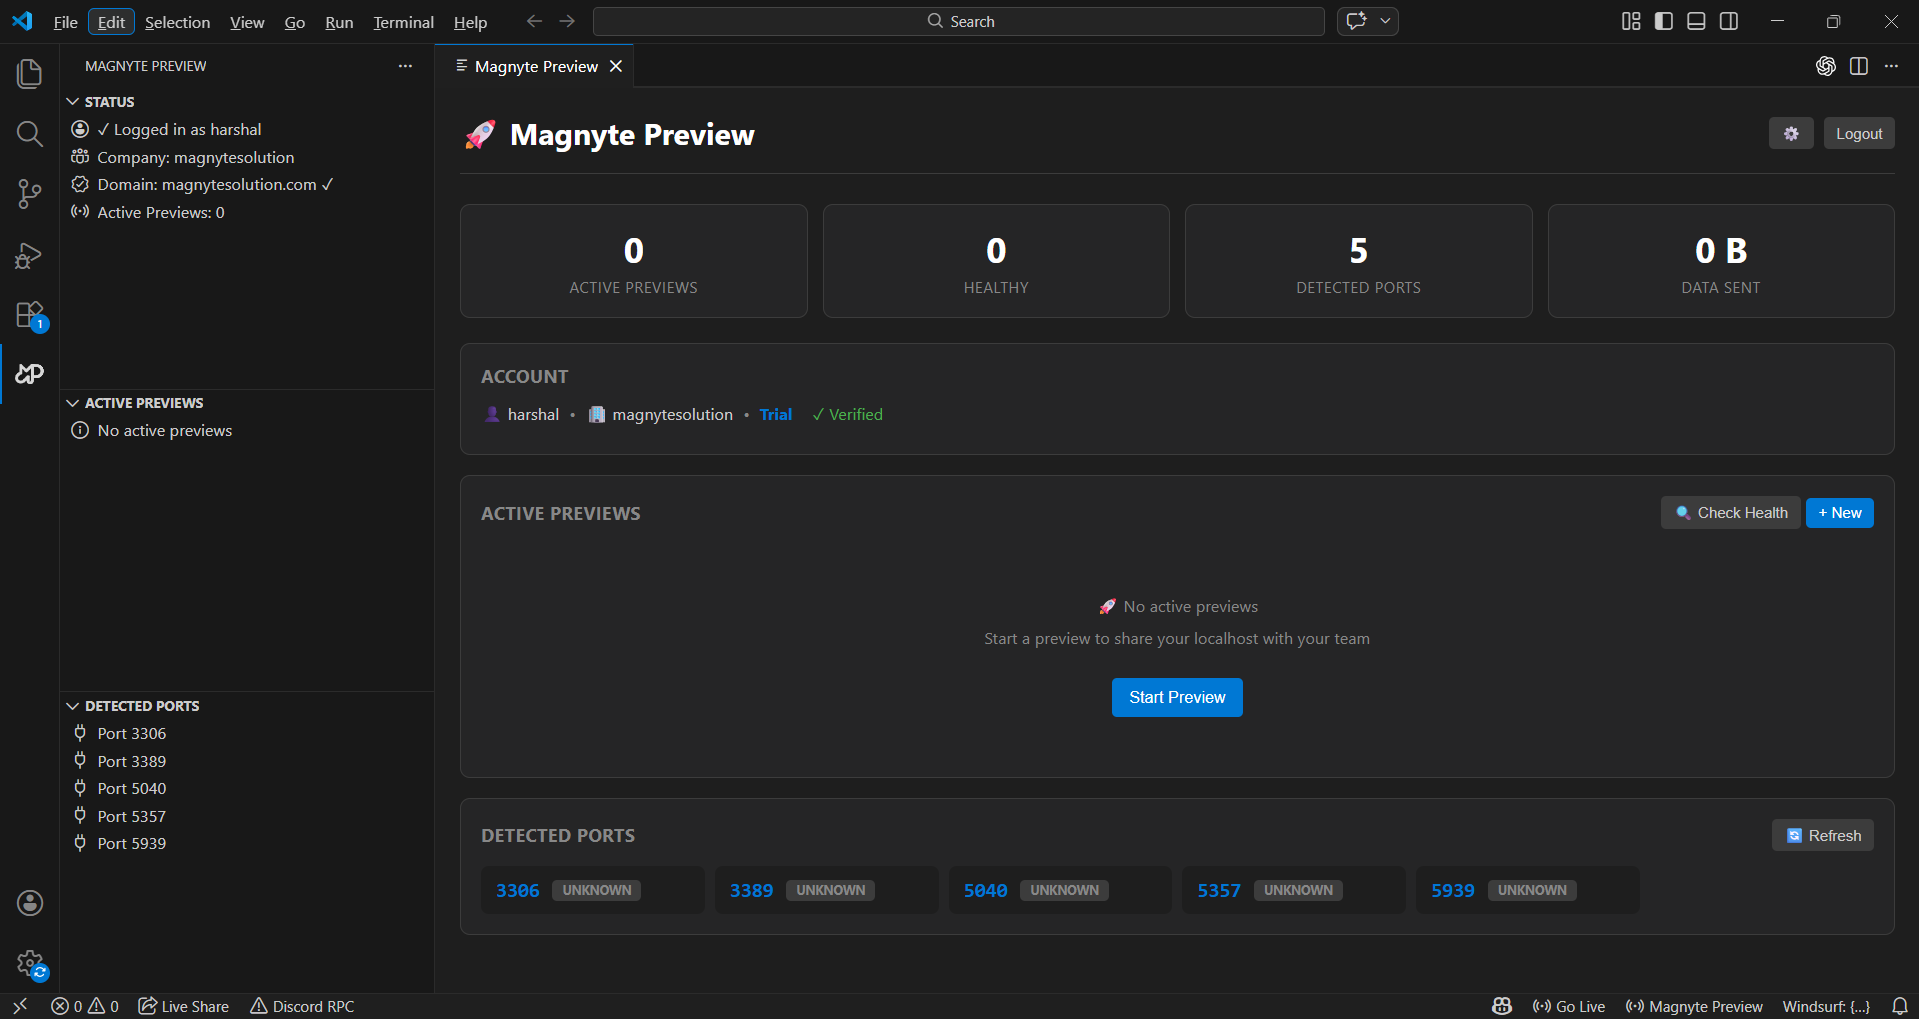Click the Start Preview button
This screenshot has height=1019, width=1919.
(x=1176, y=697)
